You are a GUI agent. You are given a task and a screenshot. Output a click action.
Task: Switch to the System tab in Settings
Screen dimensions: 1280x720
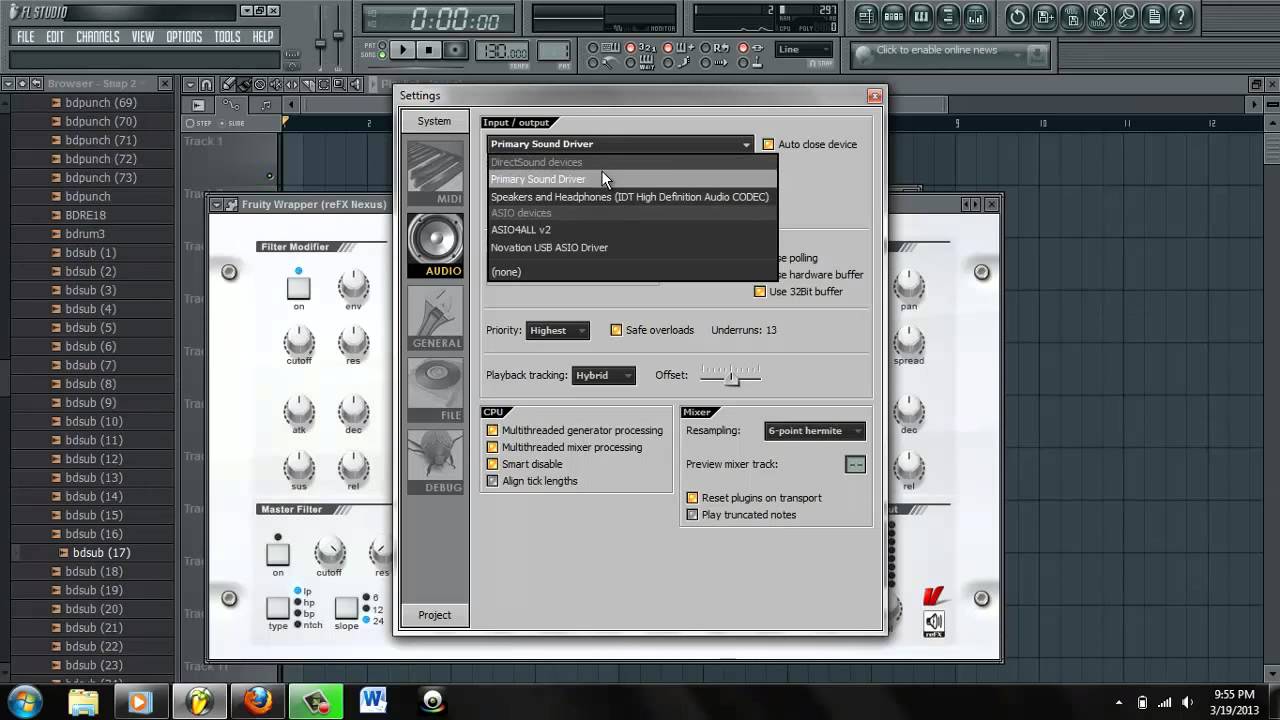tap(434, 121)
